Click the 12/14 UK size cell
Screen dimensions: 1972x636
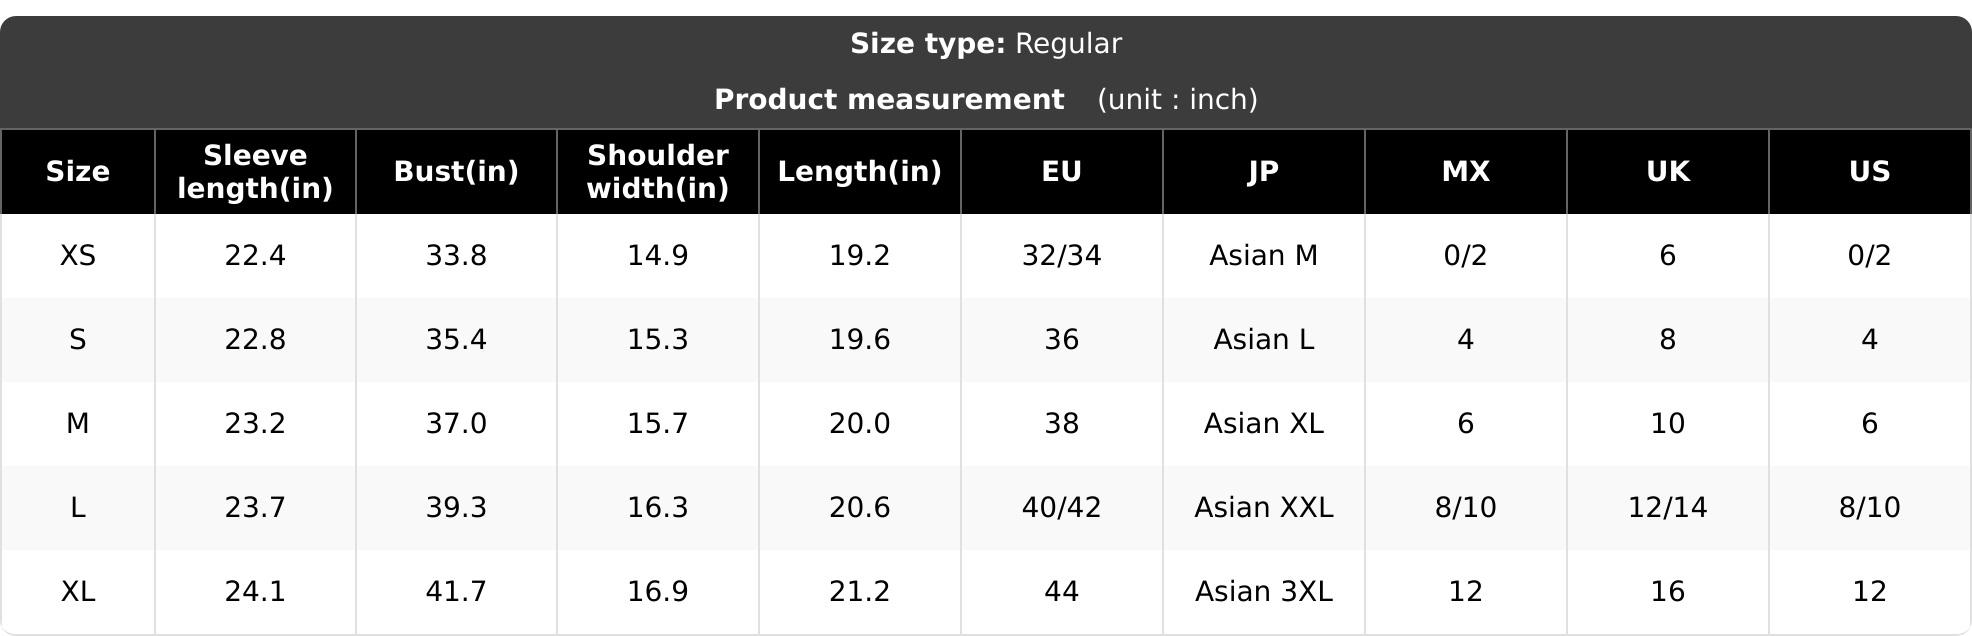1668,508
